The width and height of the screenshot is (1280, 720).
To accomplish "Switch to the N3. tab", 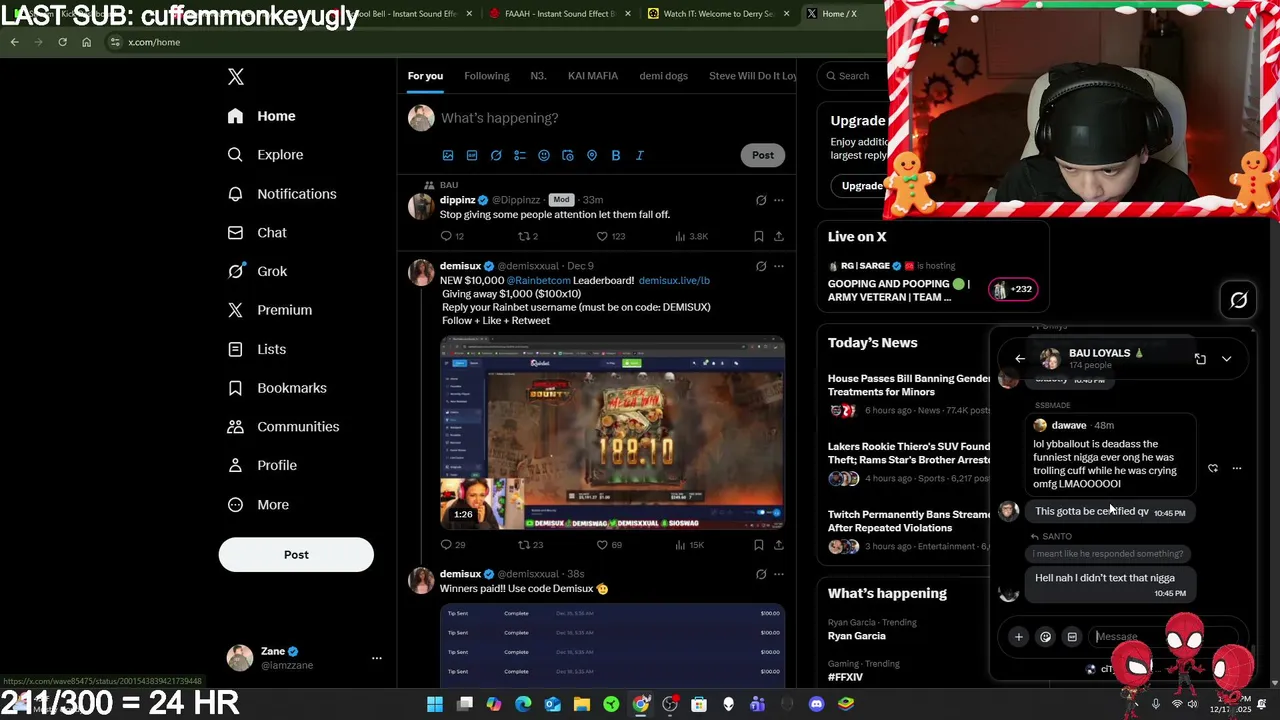I will [x=538, y=76].
